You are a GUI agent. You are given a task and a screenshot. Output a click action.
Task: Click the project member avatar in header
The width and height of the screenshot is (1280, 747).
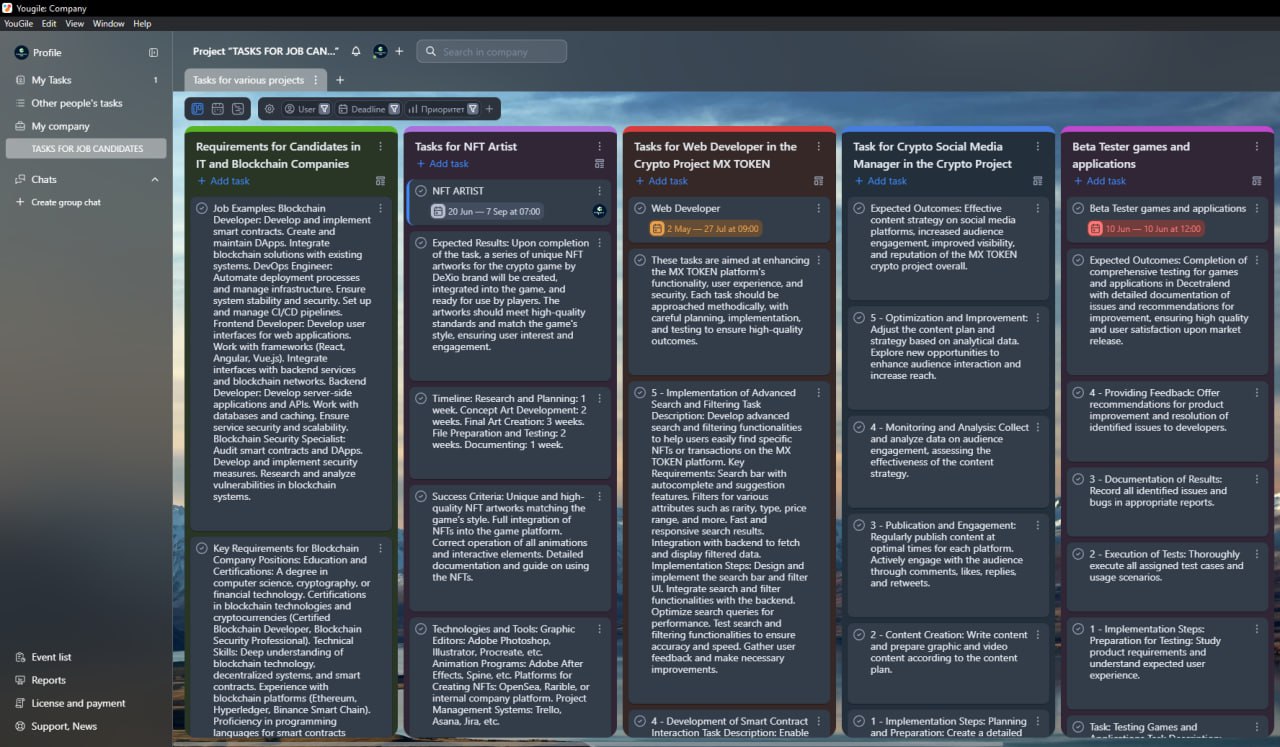(x=380, y=51)
